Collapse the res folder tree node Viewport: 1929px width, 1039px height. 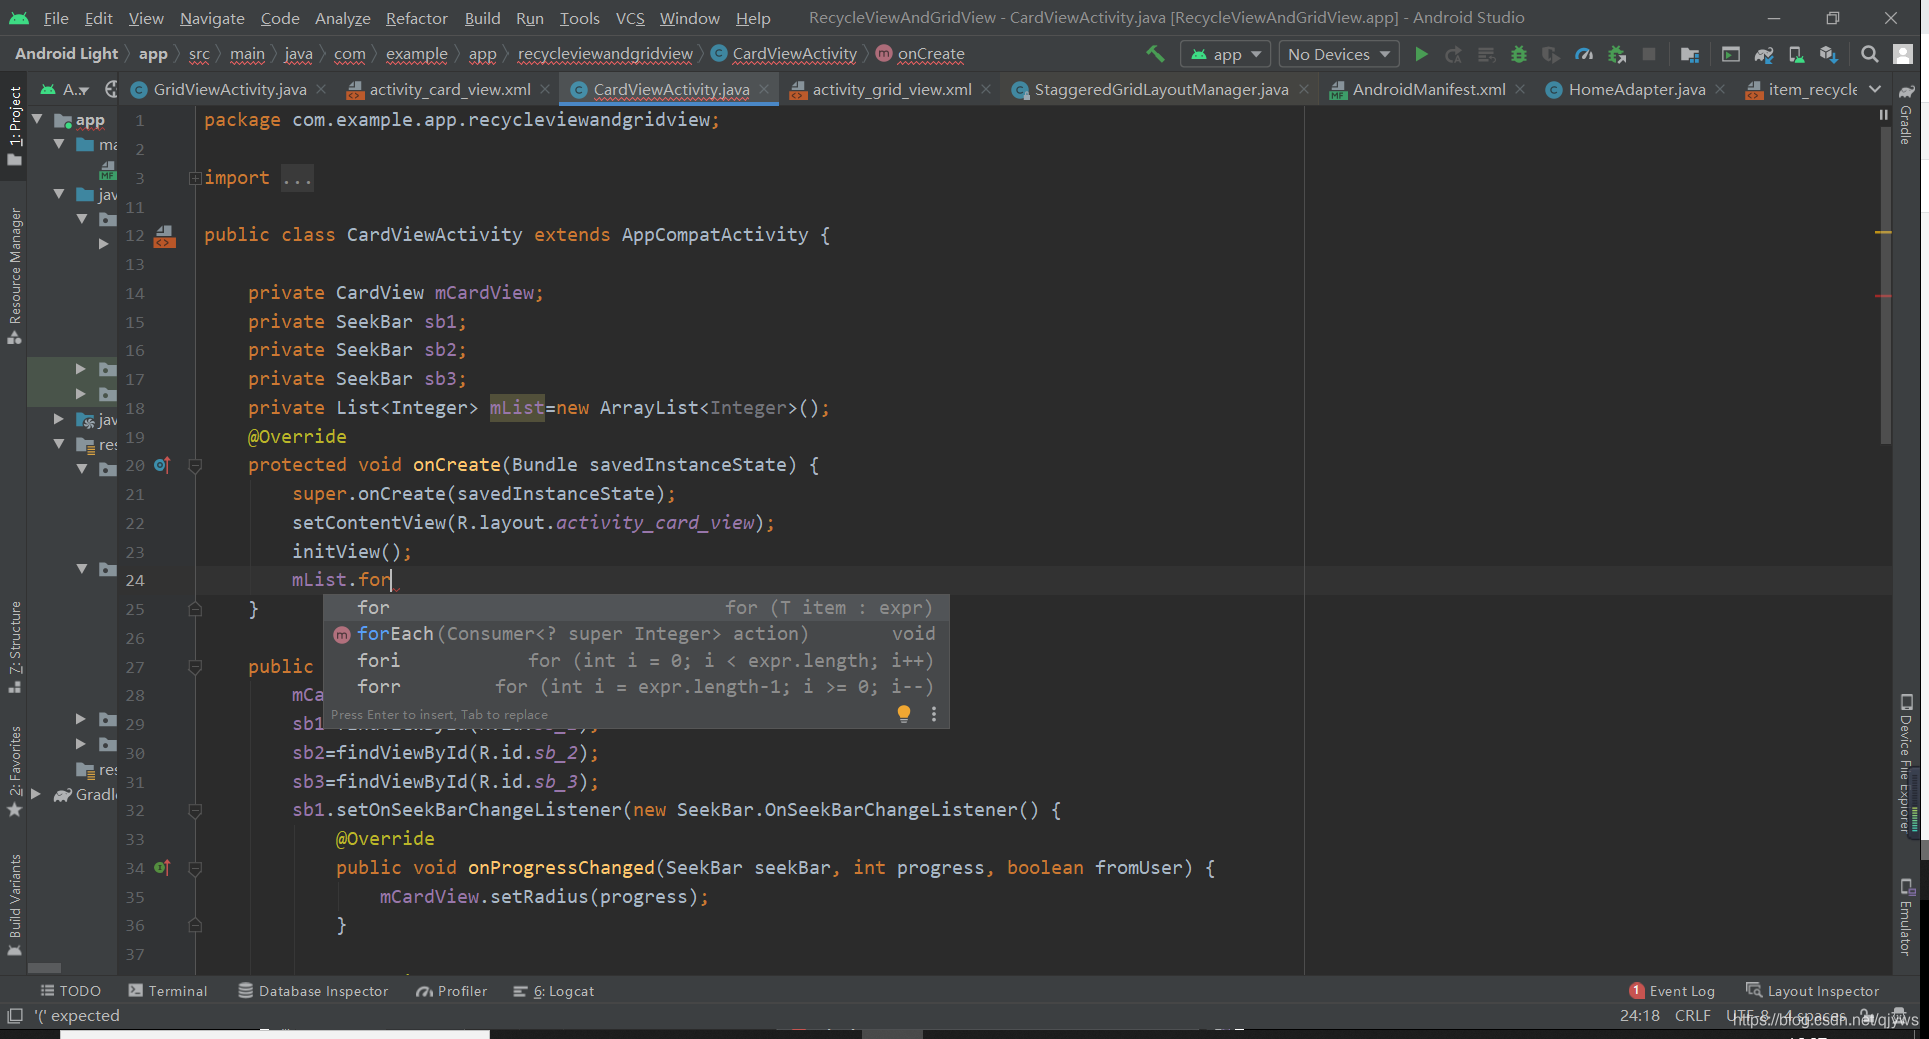pos(59,443)
